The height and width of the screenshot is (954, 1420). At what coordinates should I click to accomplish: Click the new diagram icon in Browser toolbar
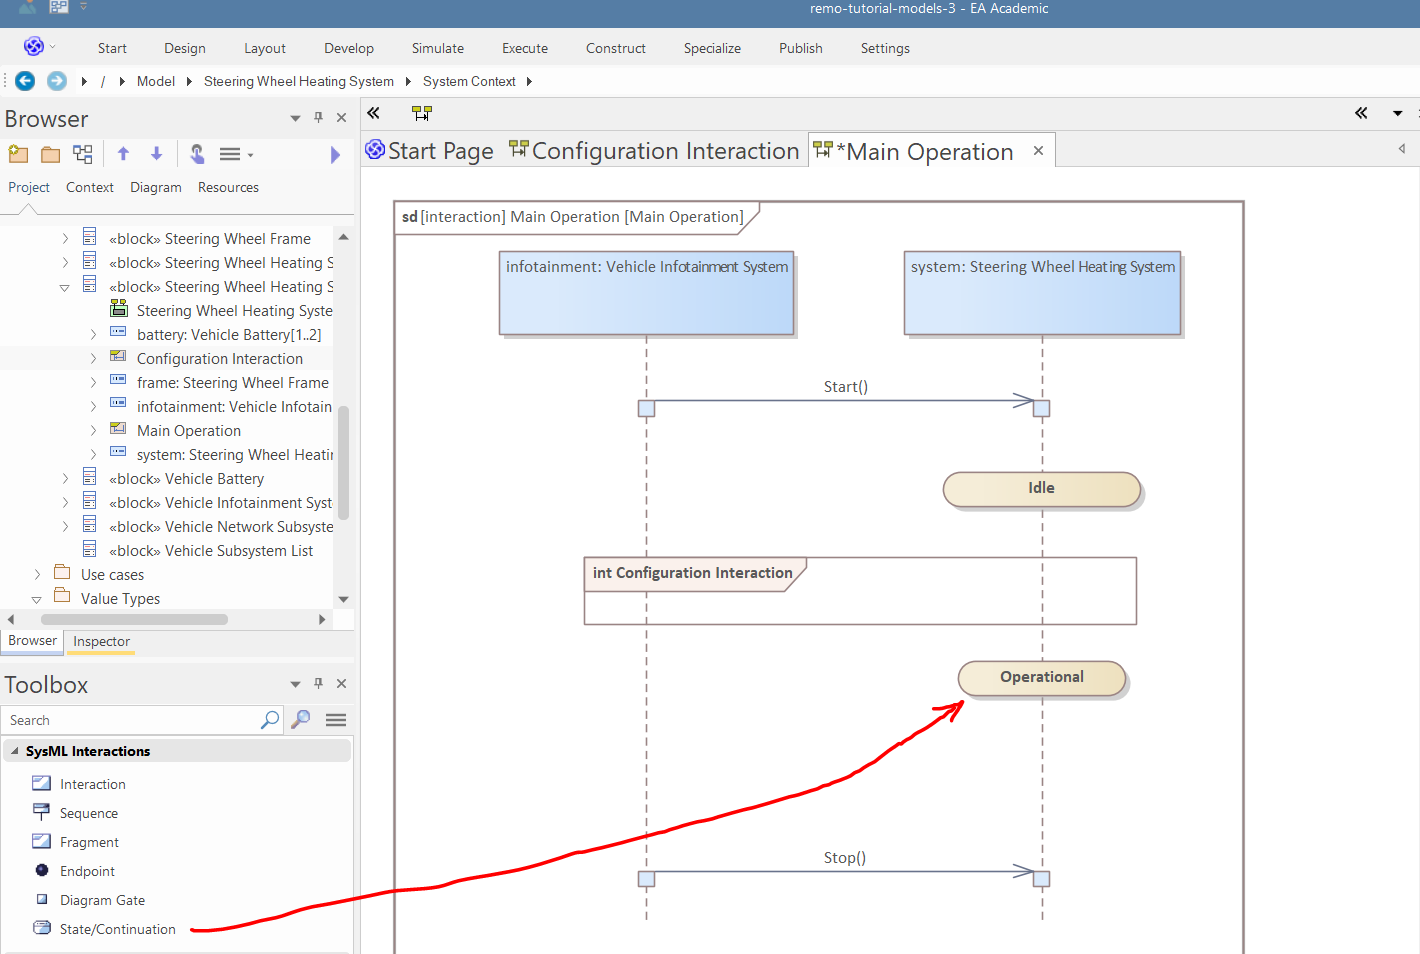(x=83, y=154)
